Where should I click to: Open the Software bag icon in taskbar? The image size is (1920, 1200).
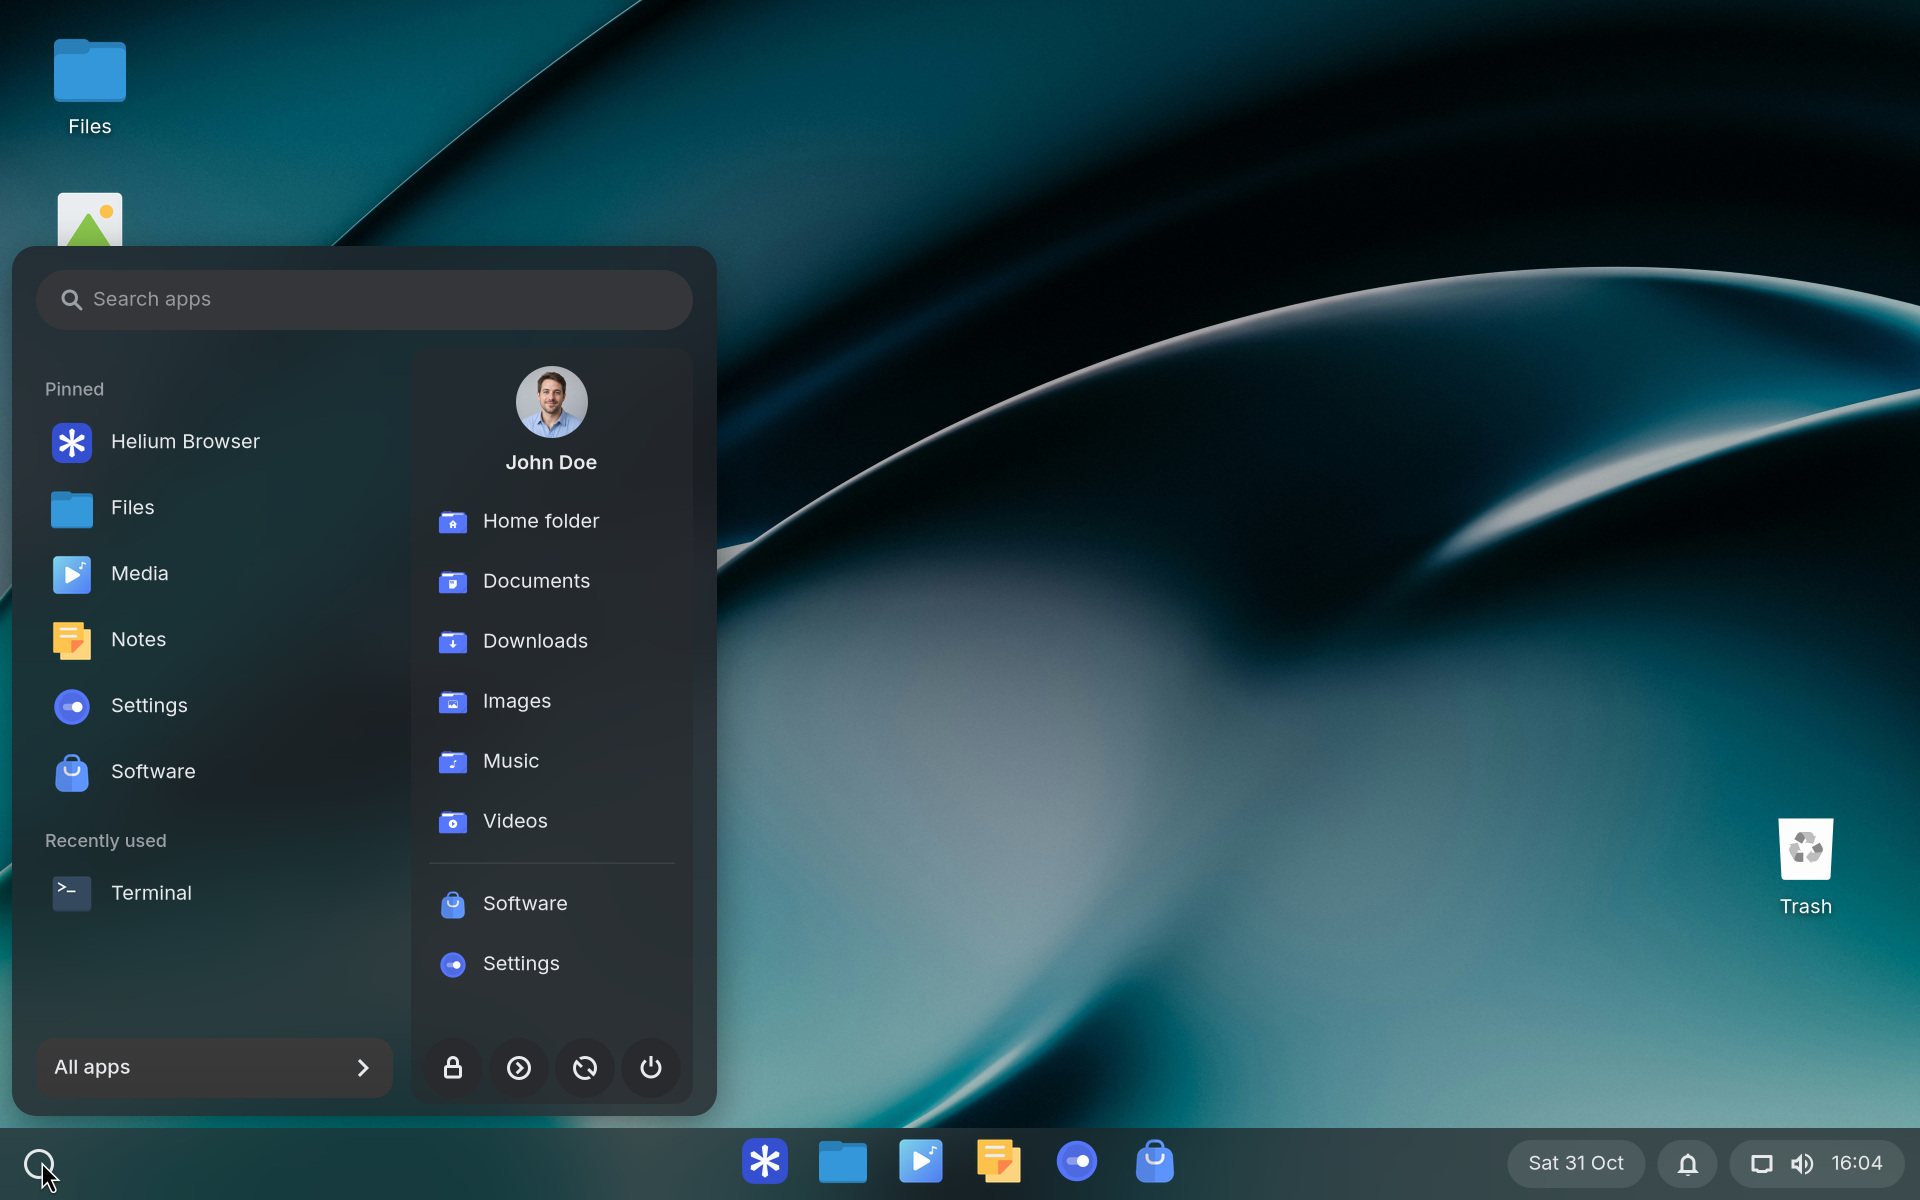[x=1155, y=1162]
